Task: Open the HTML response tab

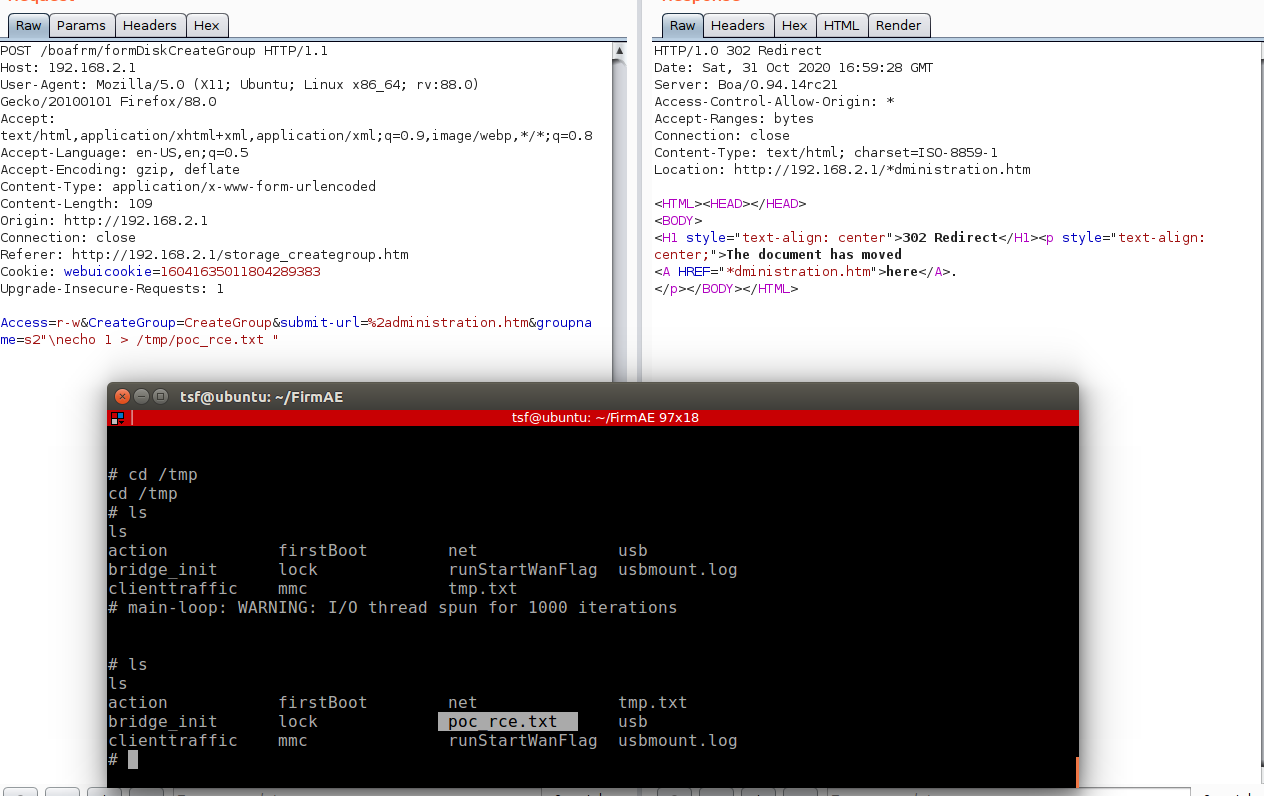Action: pyautogui.click(x=842, y=25)
